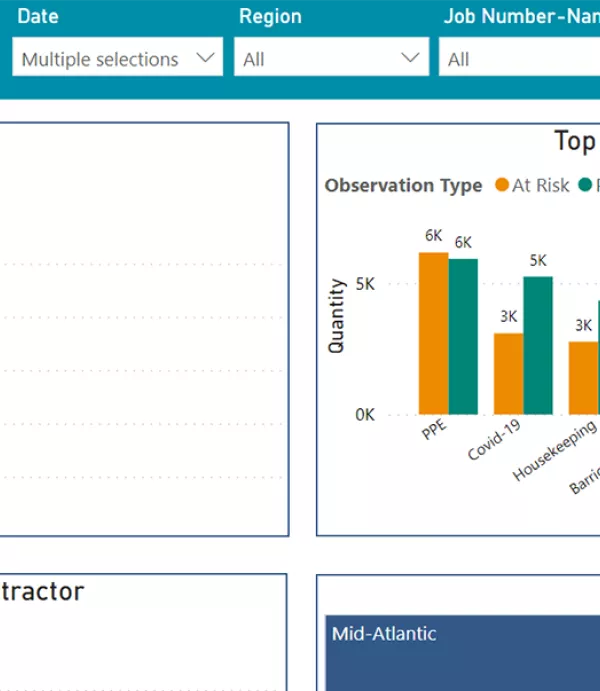This screenshot has height=691, width=600.
Task: Click the green Covid-19 bar
Action: tap(538, 346)
